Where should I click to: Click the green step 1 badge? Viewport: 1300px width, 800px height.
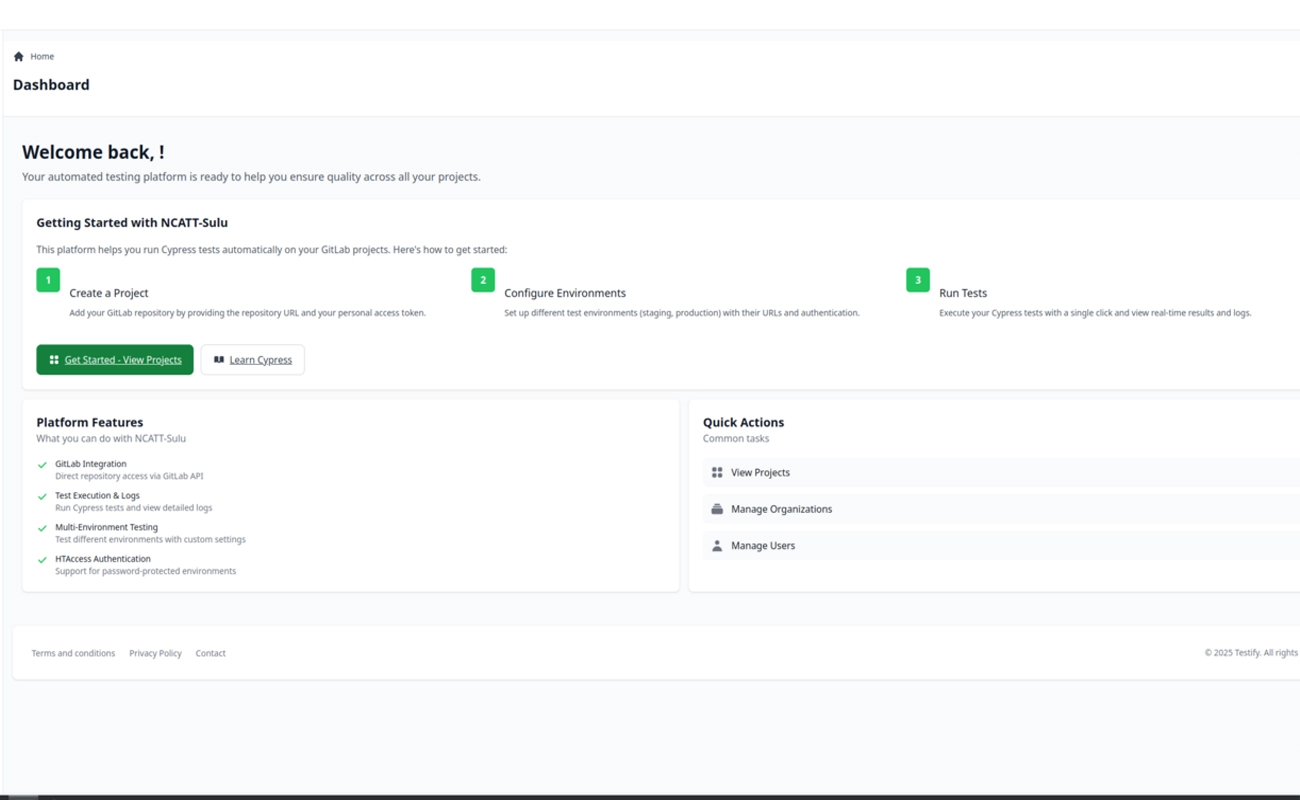tap(48, 280)
